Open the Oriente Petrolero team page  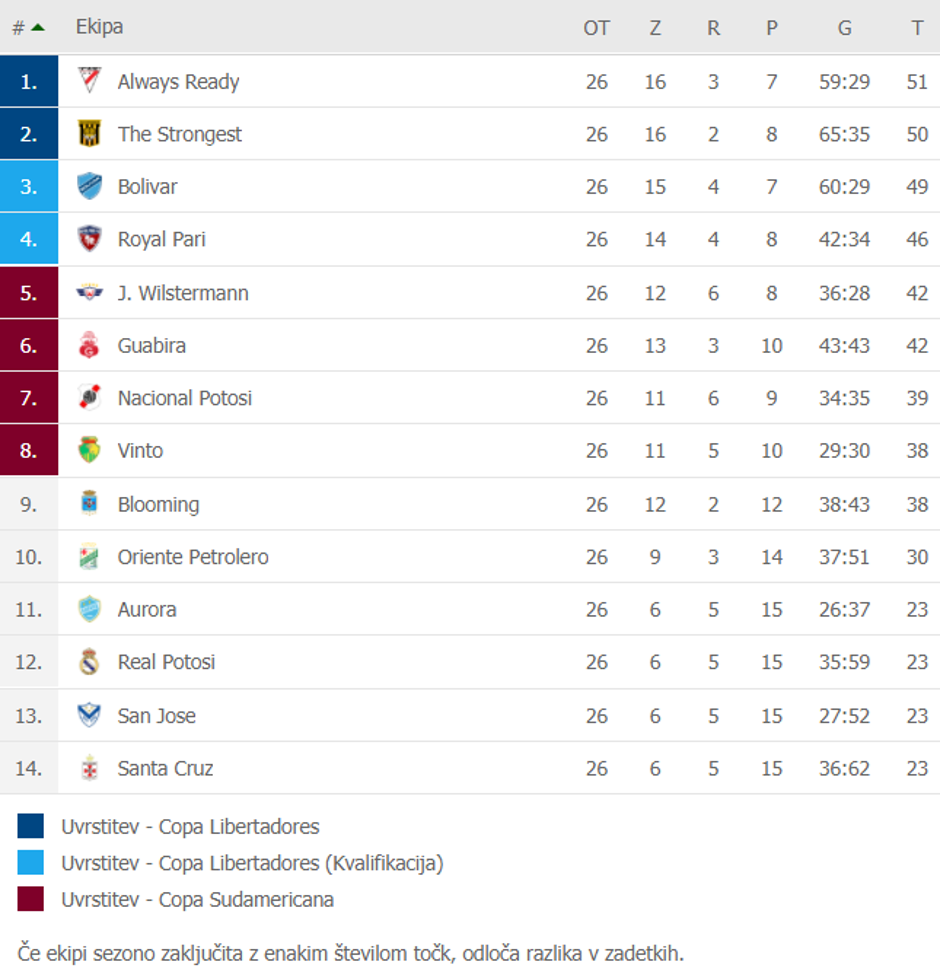coord(192,556)
